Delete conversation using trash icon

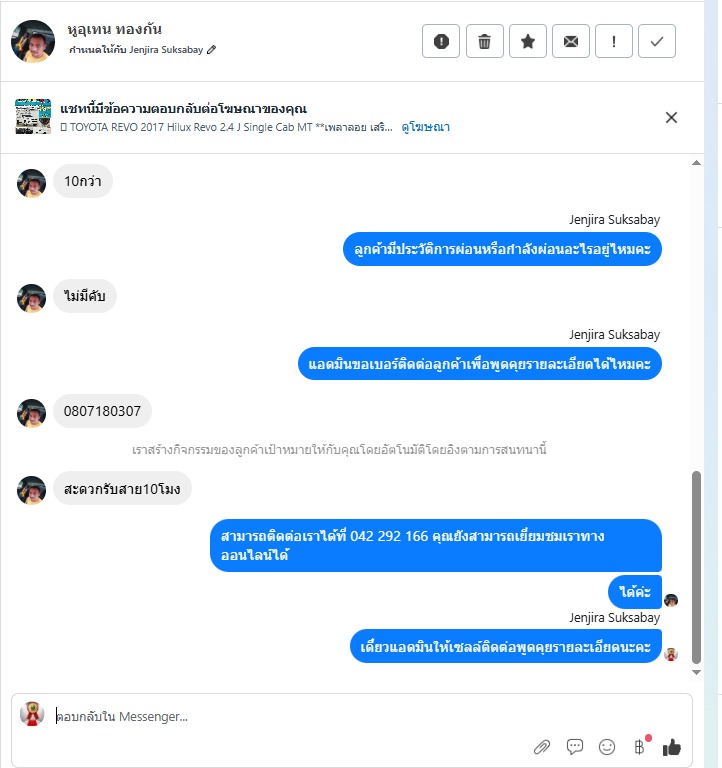click(x=484, y=41)
